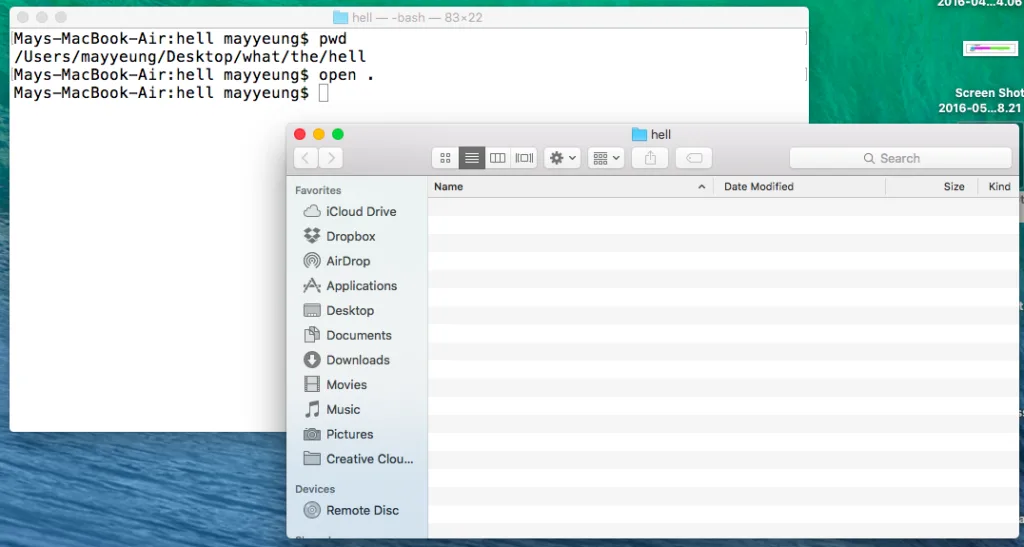Switch Finder to Cover Flow view
The image size is (1024, 547).
(x=524, y=158)
